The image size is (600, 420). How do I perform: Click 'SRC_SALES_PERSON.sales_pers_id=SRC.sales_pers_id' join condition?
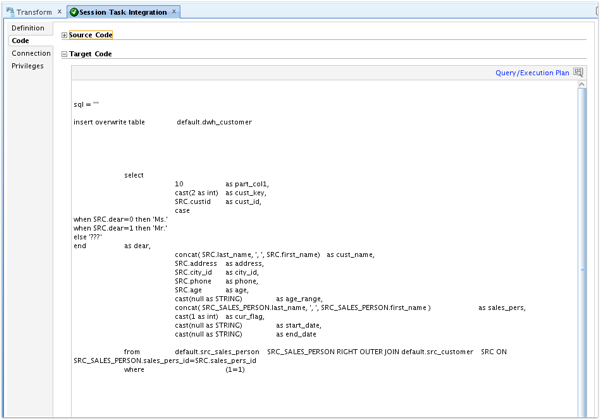[x=165, y=361]
